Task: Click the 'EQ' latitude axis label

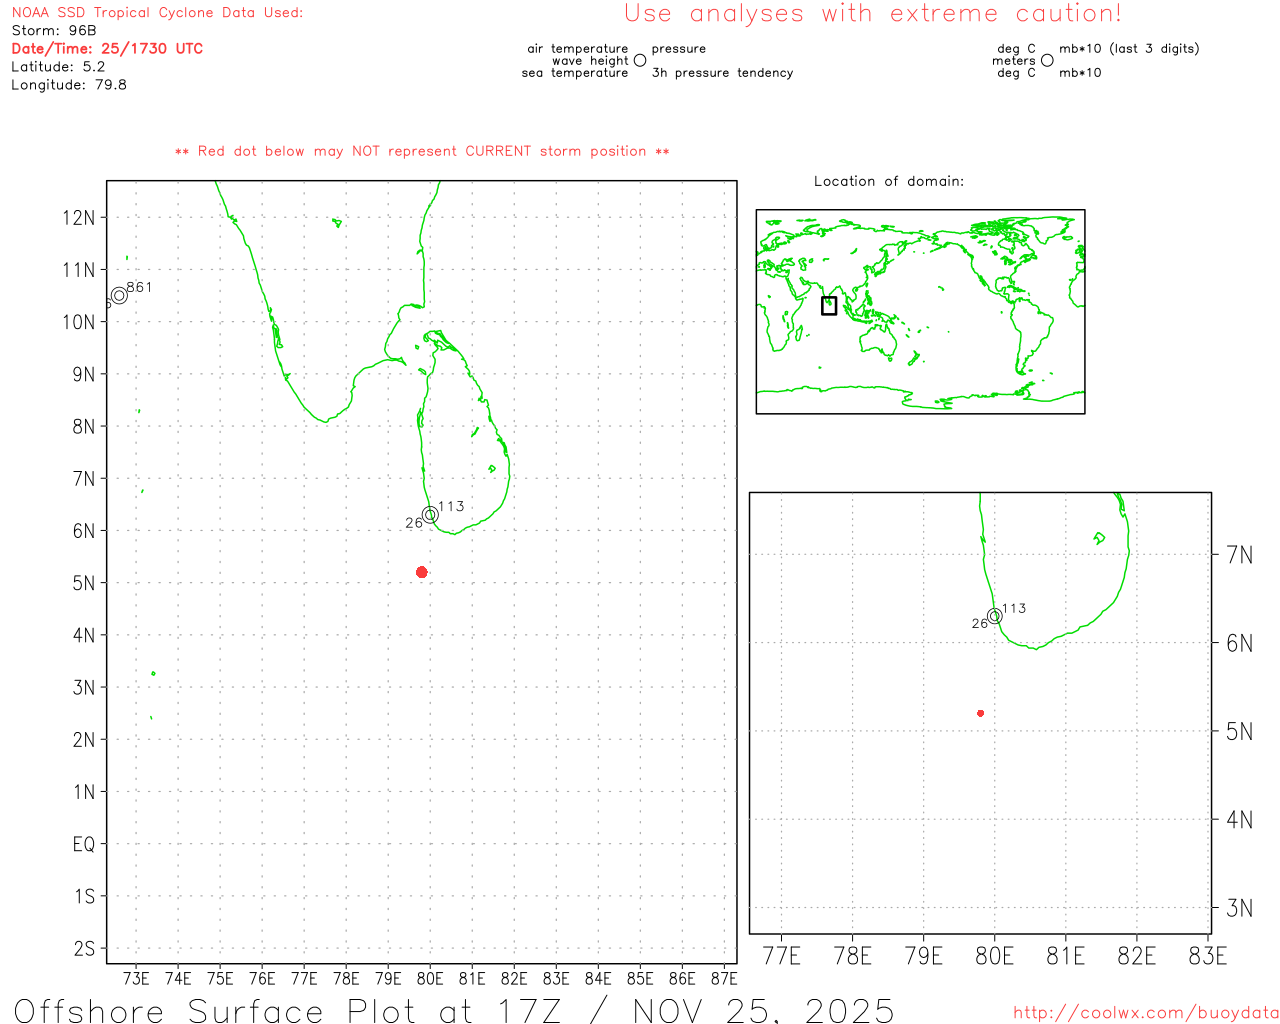Action: (84, 845)
